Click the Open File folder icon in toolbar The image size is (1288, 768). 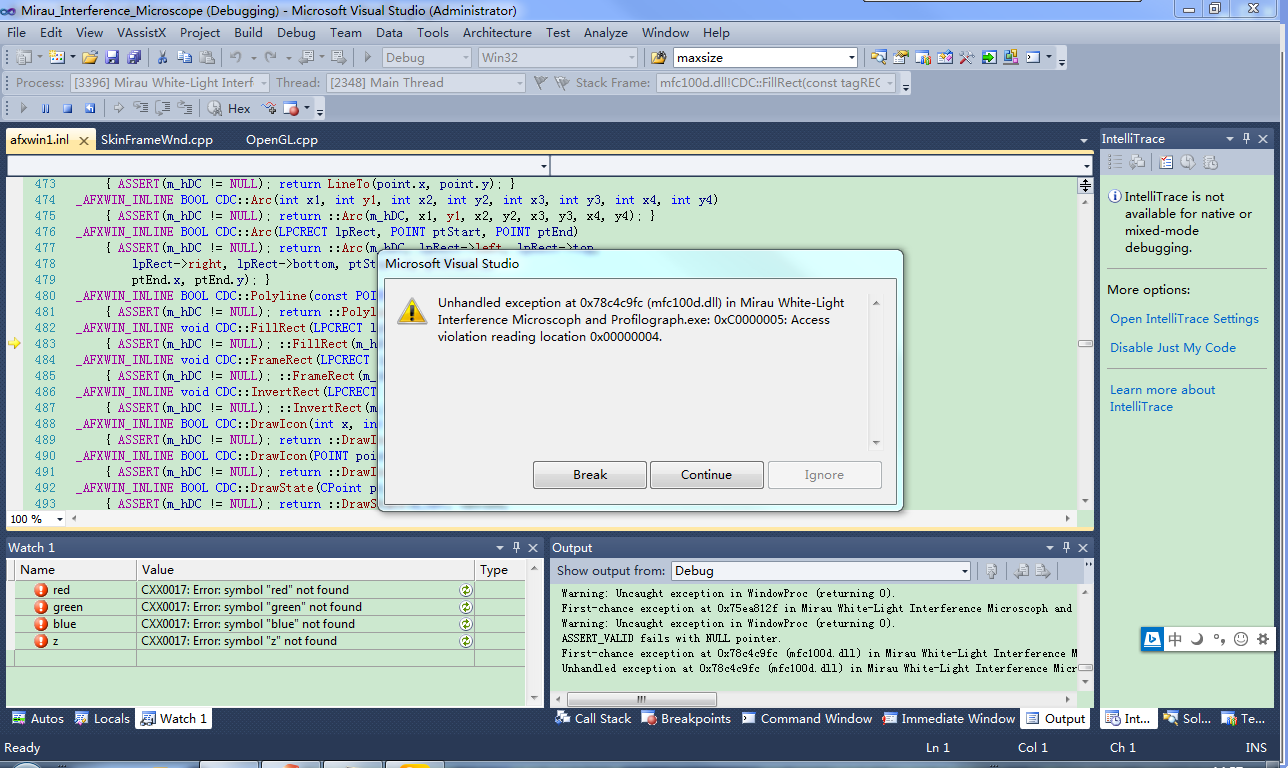[x=90, y=58]
